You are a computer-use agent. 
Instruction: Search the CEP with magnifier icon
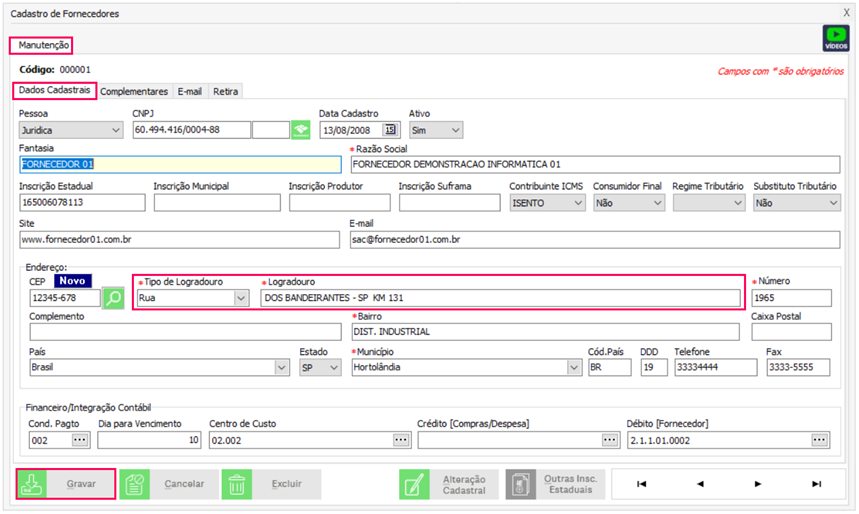click(114, 298)
